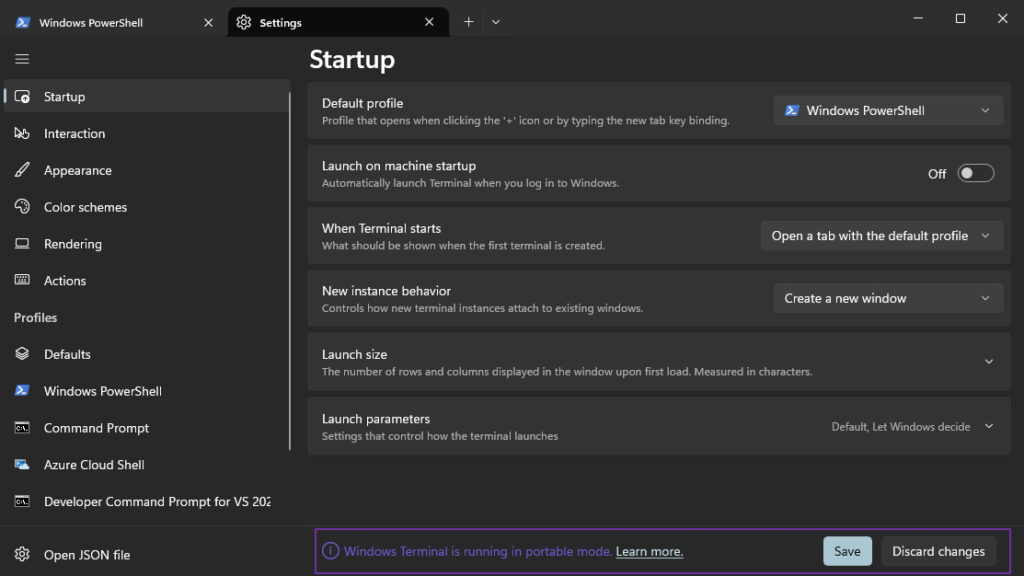
Task: Click the Learn more link
Action: (x=648, y=551)
